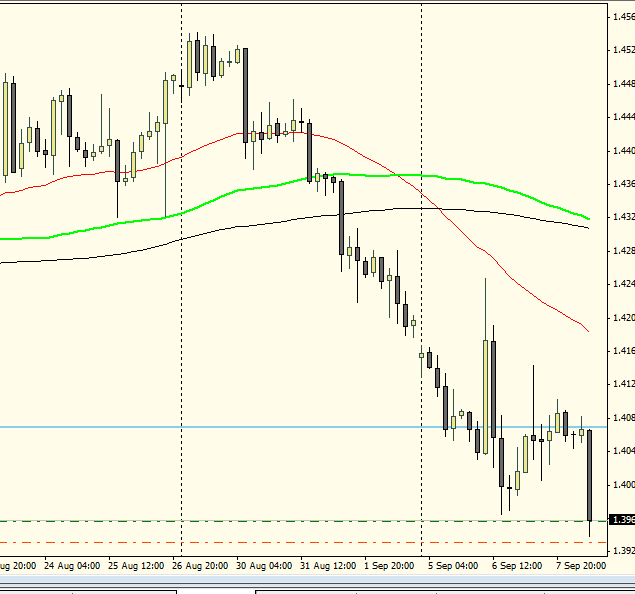Click the '30 Aug 04:00' time label
Image resolution: width=635 pixels, height=594 pixels.
click(264, 566)
